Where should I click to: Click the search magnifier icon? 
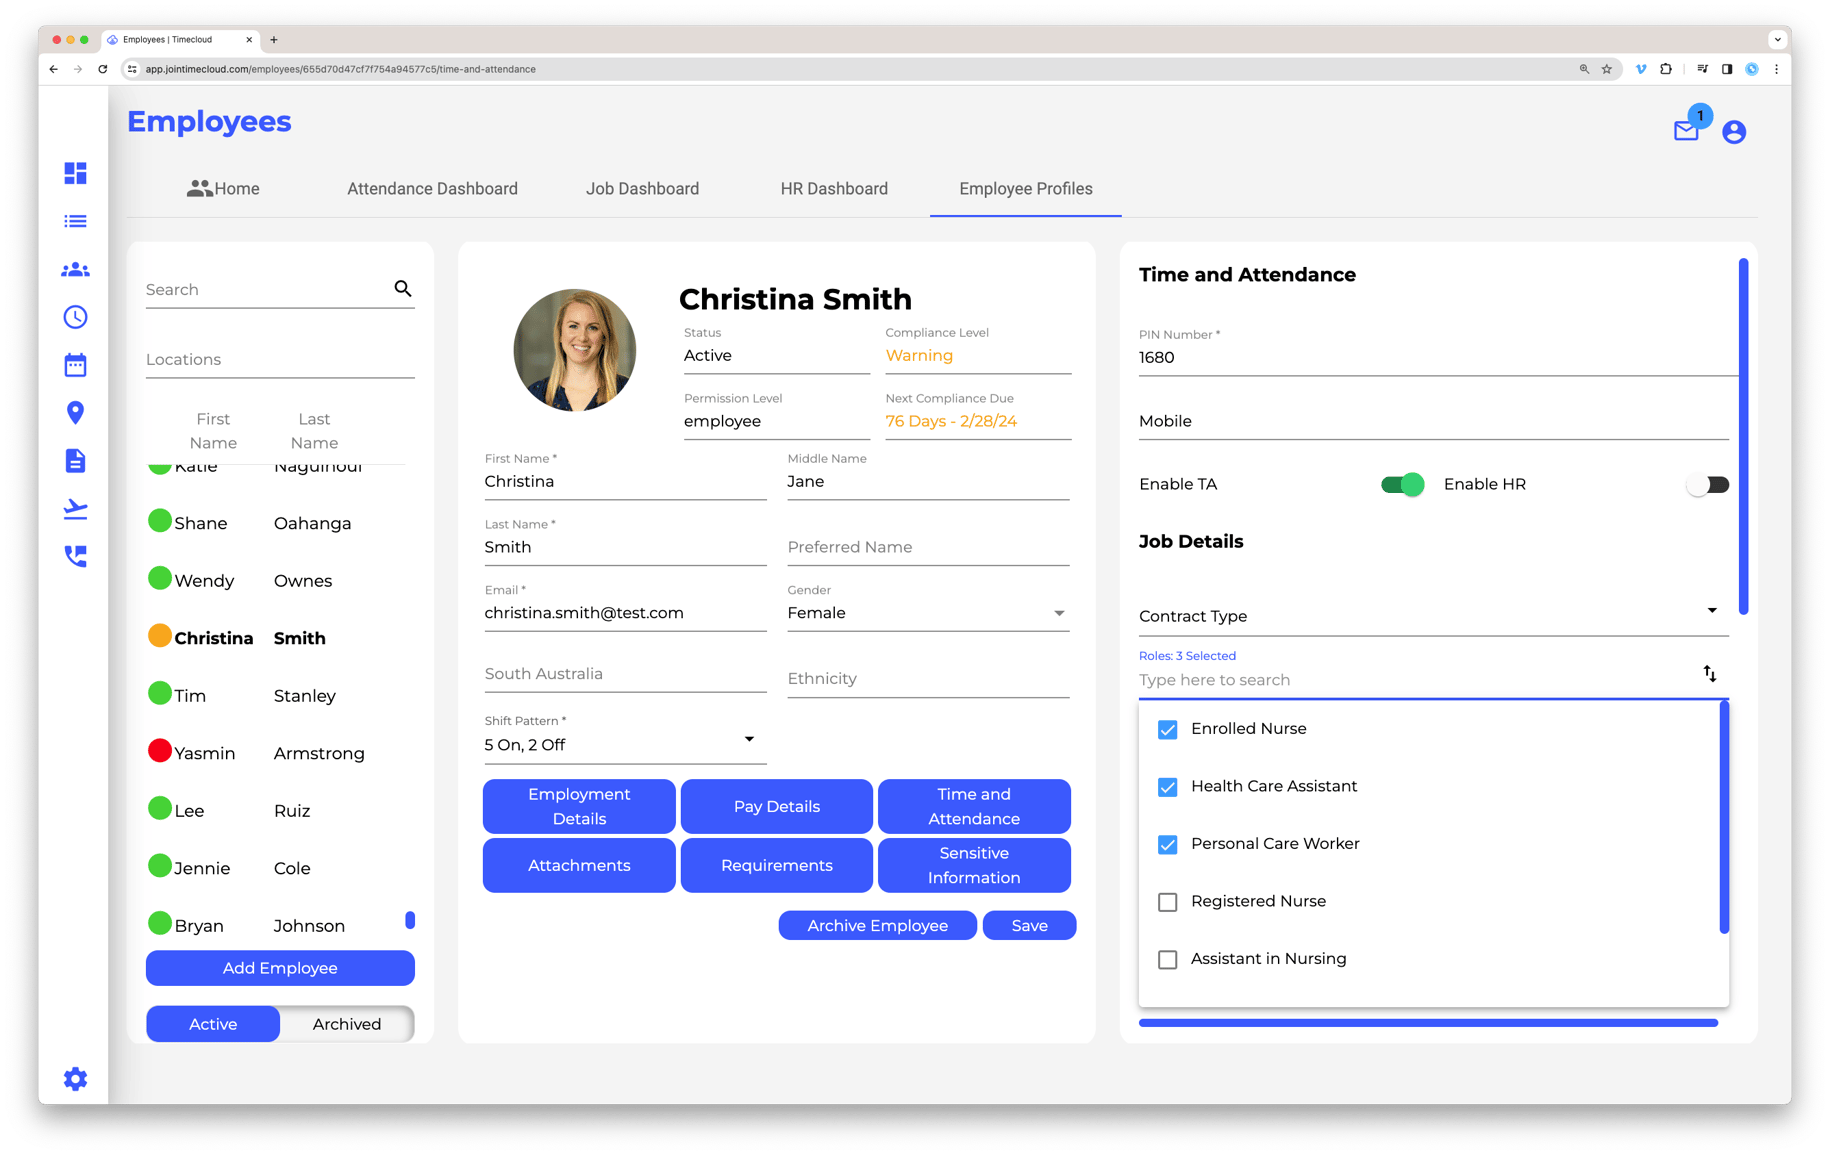coord(403,289)
